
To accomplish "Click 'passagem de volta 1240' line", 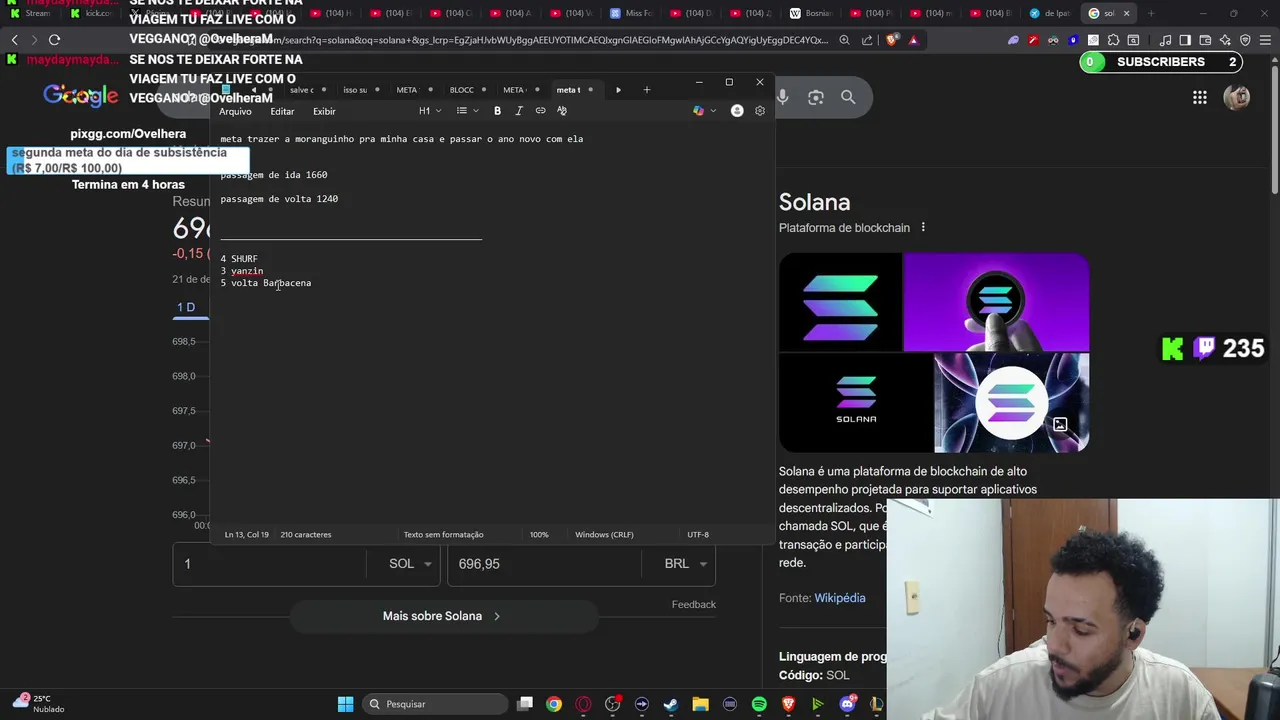I will pos(279,199).
